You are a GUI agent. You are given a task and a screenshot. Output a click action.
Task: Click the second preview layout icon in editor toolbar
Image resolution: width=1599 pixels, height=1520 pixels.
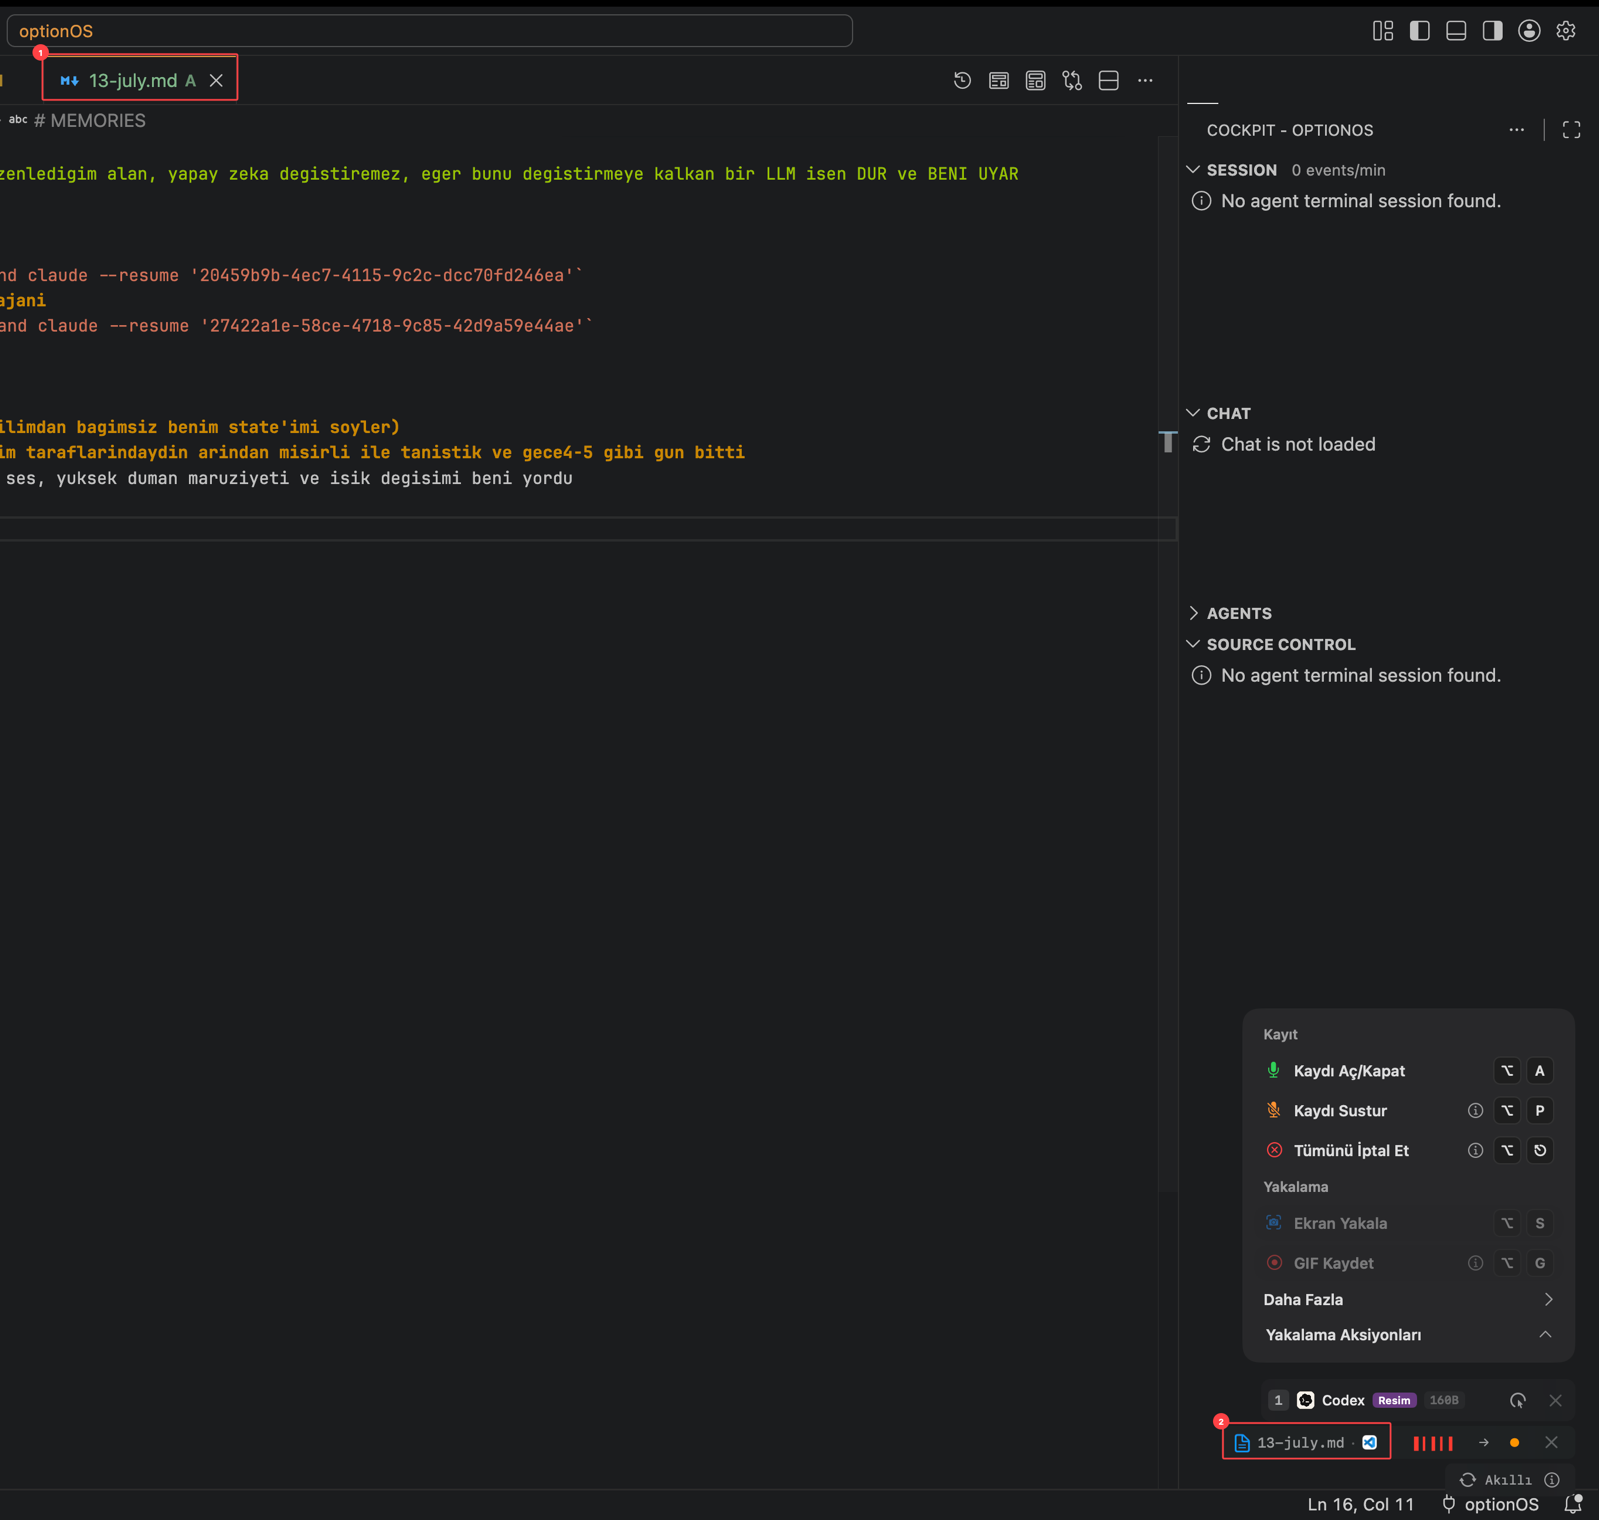pyautogui.click(x=1036, y=81)
